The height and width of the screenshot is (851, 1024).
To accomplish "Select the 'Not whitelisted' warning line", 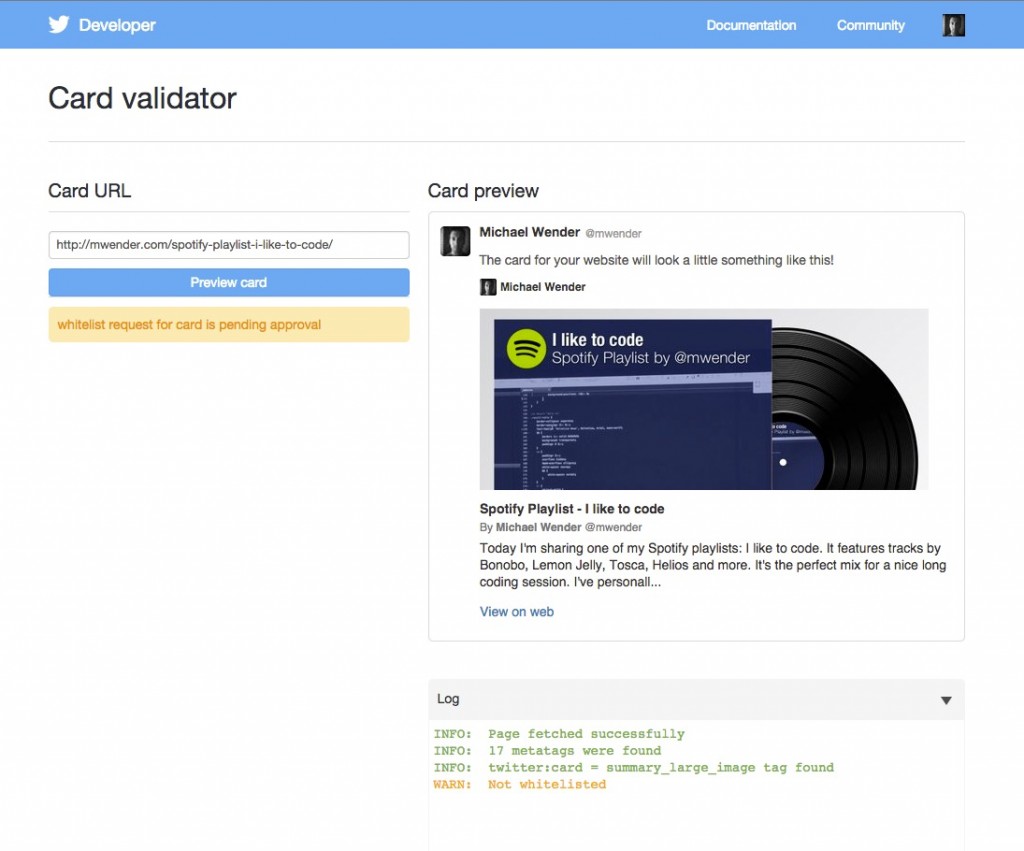I will pyautogui.click(x=520, y=784).
